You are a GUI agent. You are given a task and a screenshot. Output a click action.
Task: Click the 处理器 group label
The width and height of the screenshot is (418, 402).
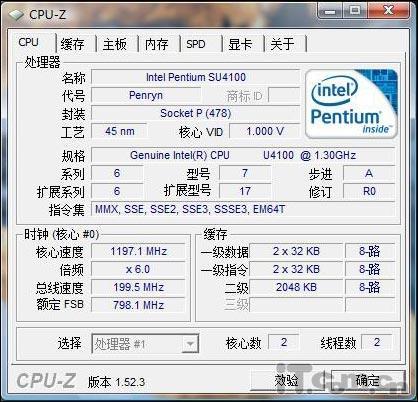pyautogui.click(x=42, y=62)
